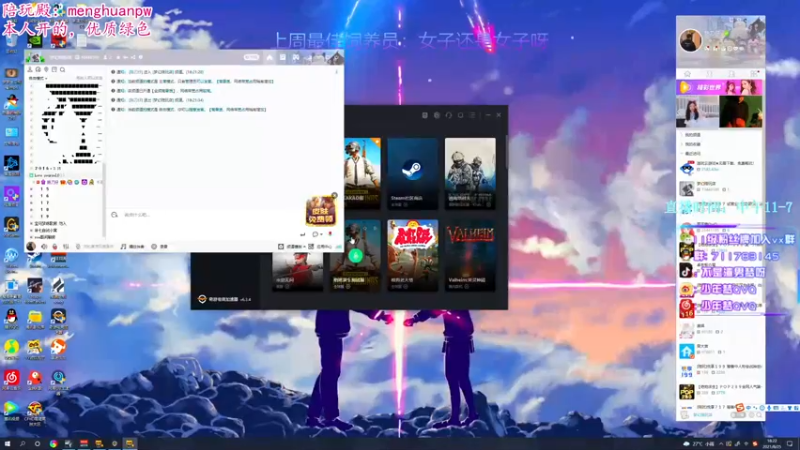This screenshot has width=800, height=450.
Task: Click list icon in channel sidebar toolbar
Action: pos(55,69)
